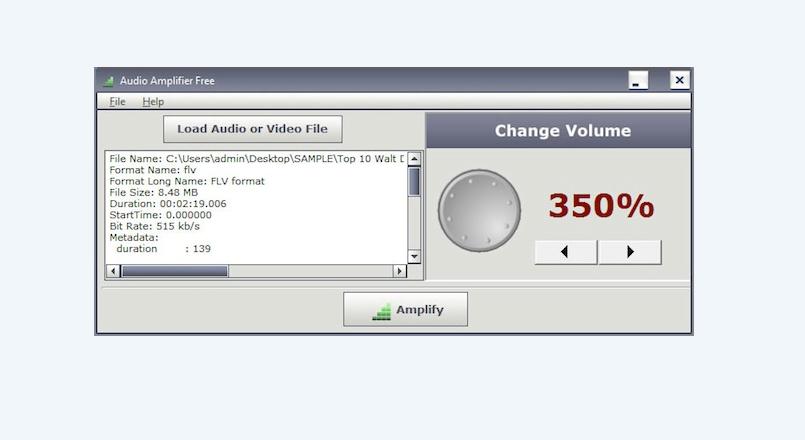Click the 350% volume percentage display
805x440 pixels.
coord(600,206)
